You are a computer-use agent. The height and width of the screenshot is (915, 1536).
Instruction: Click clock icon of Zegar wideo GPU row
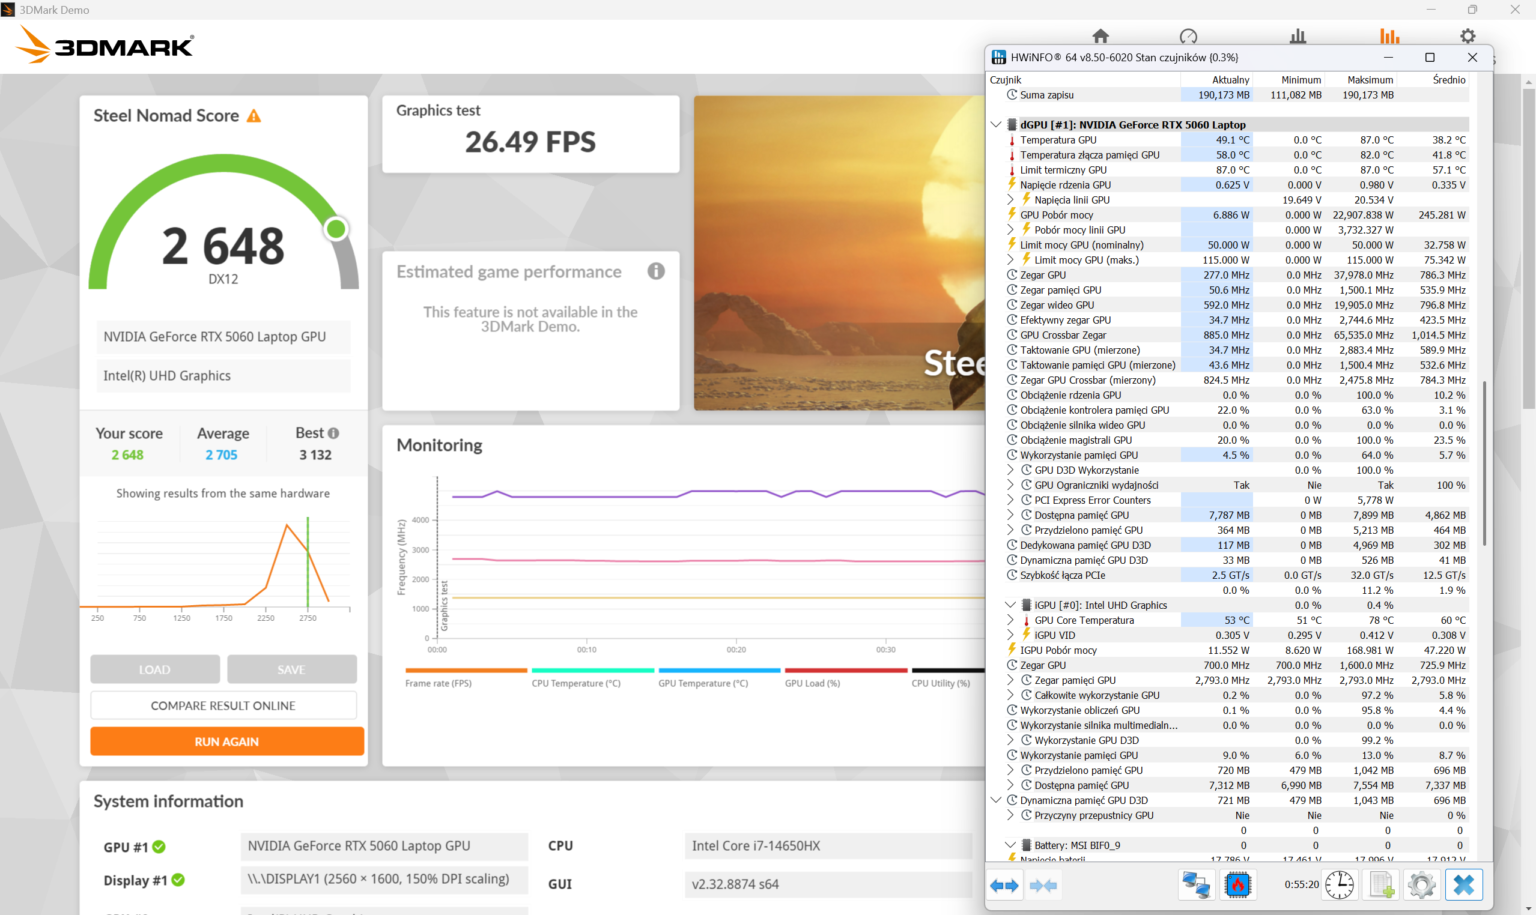[1012, 305]
